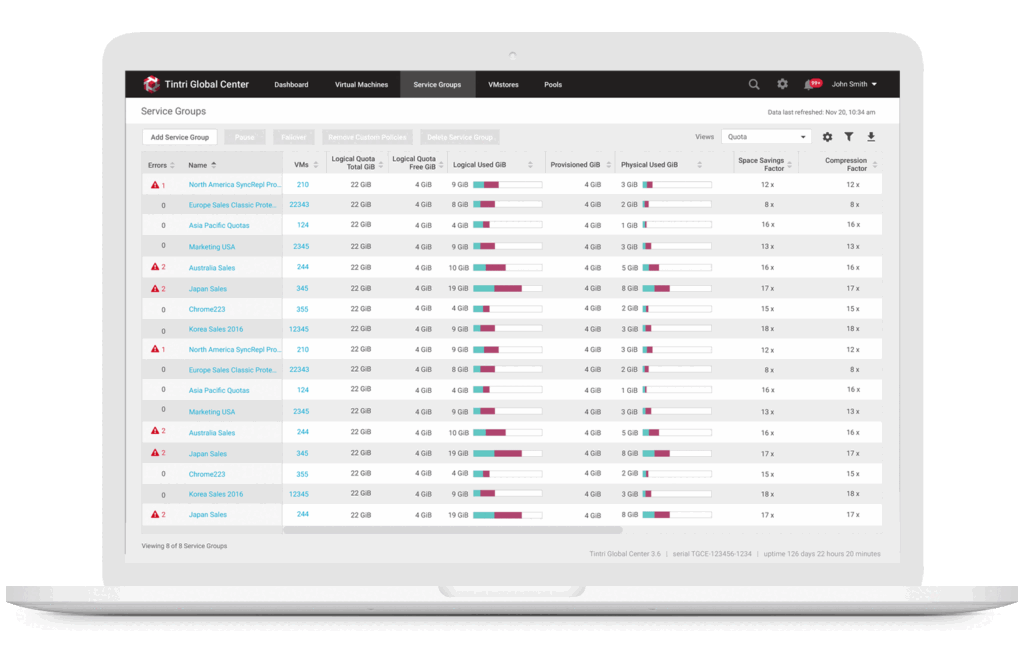Image resolution: width=1024 pixels, height=666 pixels.
Task: Click the "Data last refreshed" timestamp
Action: 822,112
